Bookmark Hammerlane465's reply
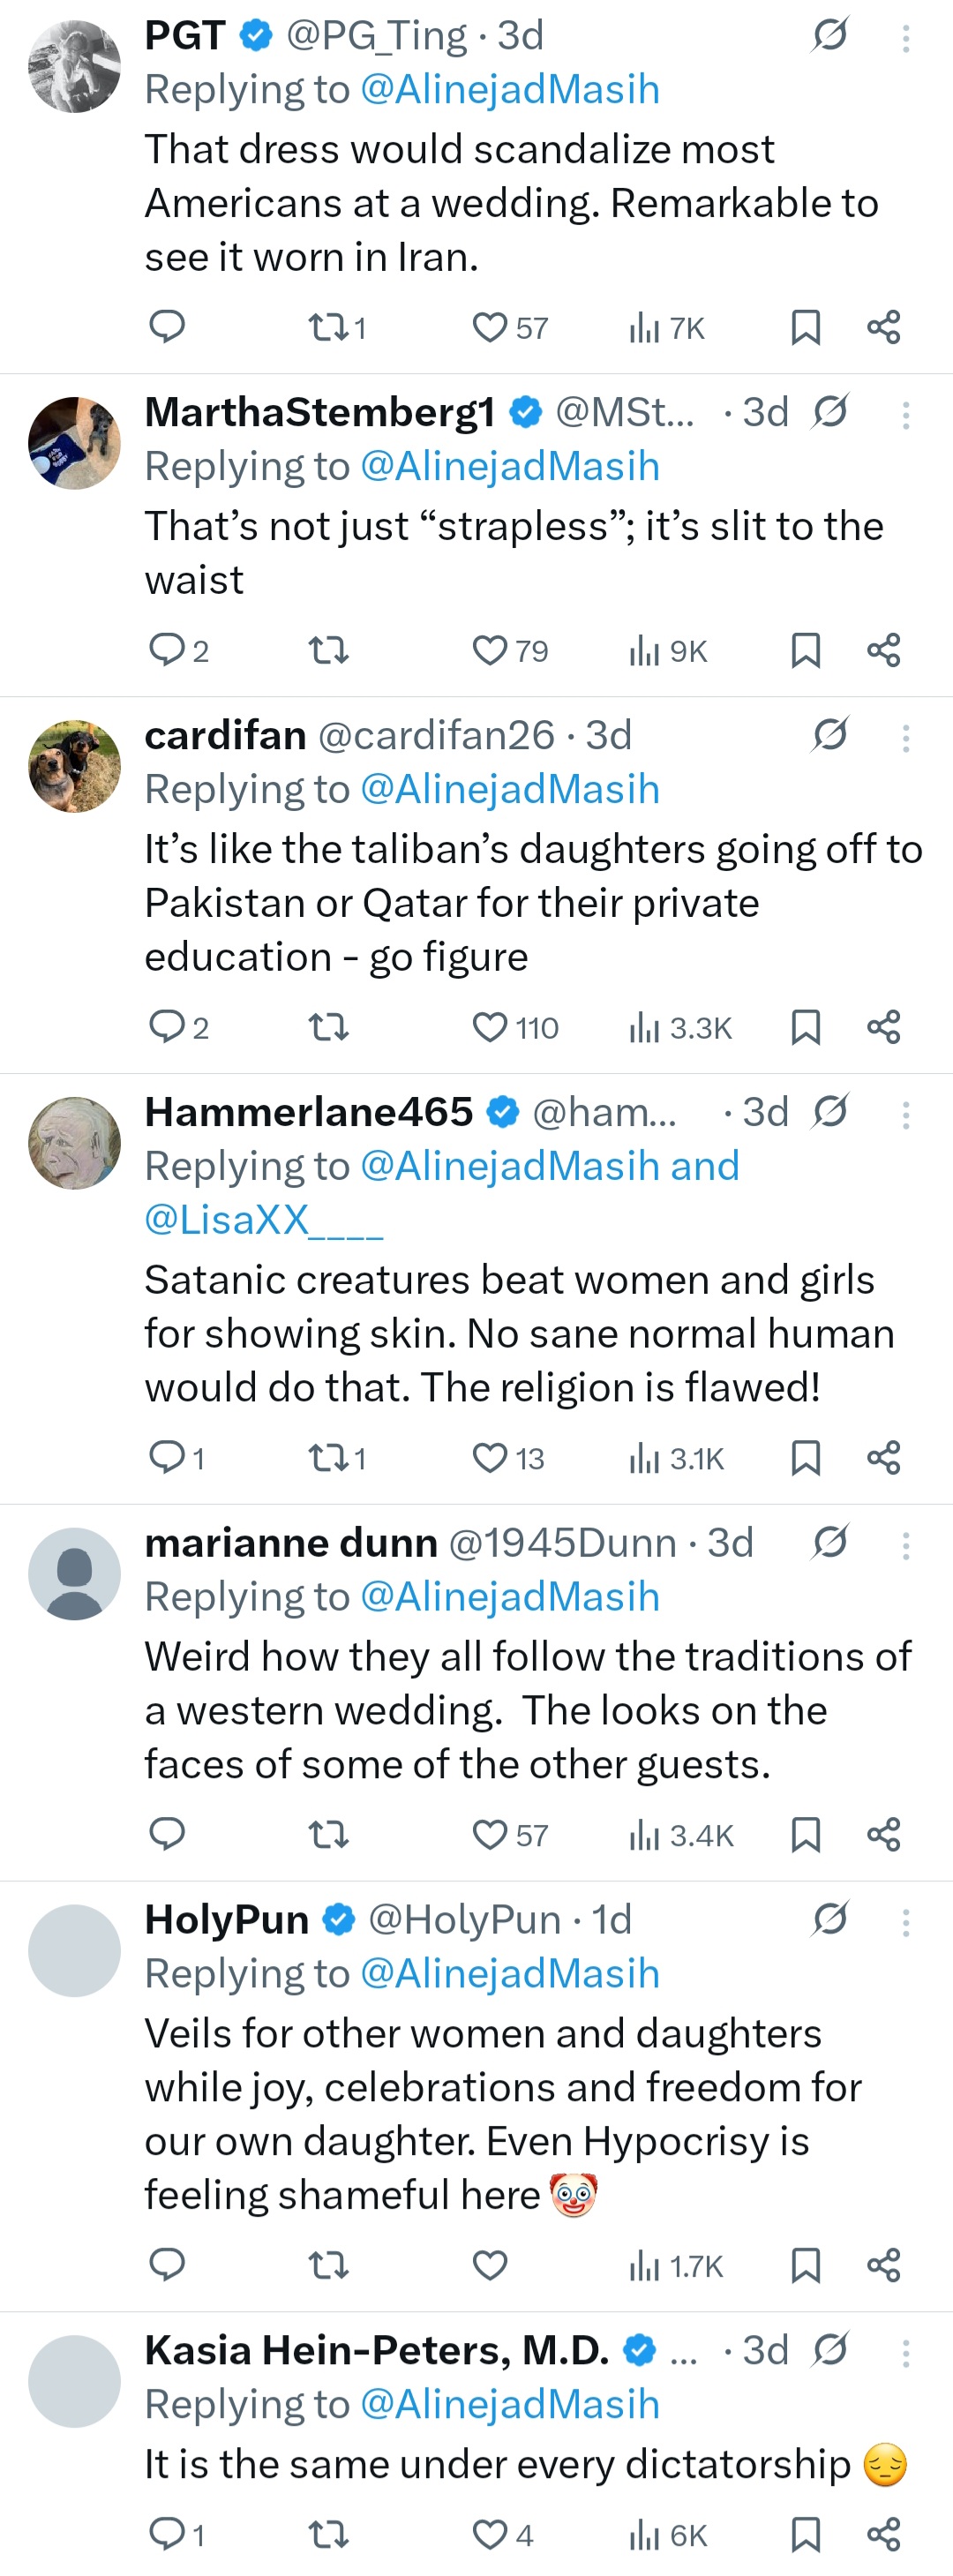Image resolution: width=953 pixels, height=2576 pixels. click(x=805, y=1458)
